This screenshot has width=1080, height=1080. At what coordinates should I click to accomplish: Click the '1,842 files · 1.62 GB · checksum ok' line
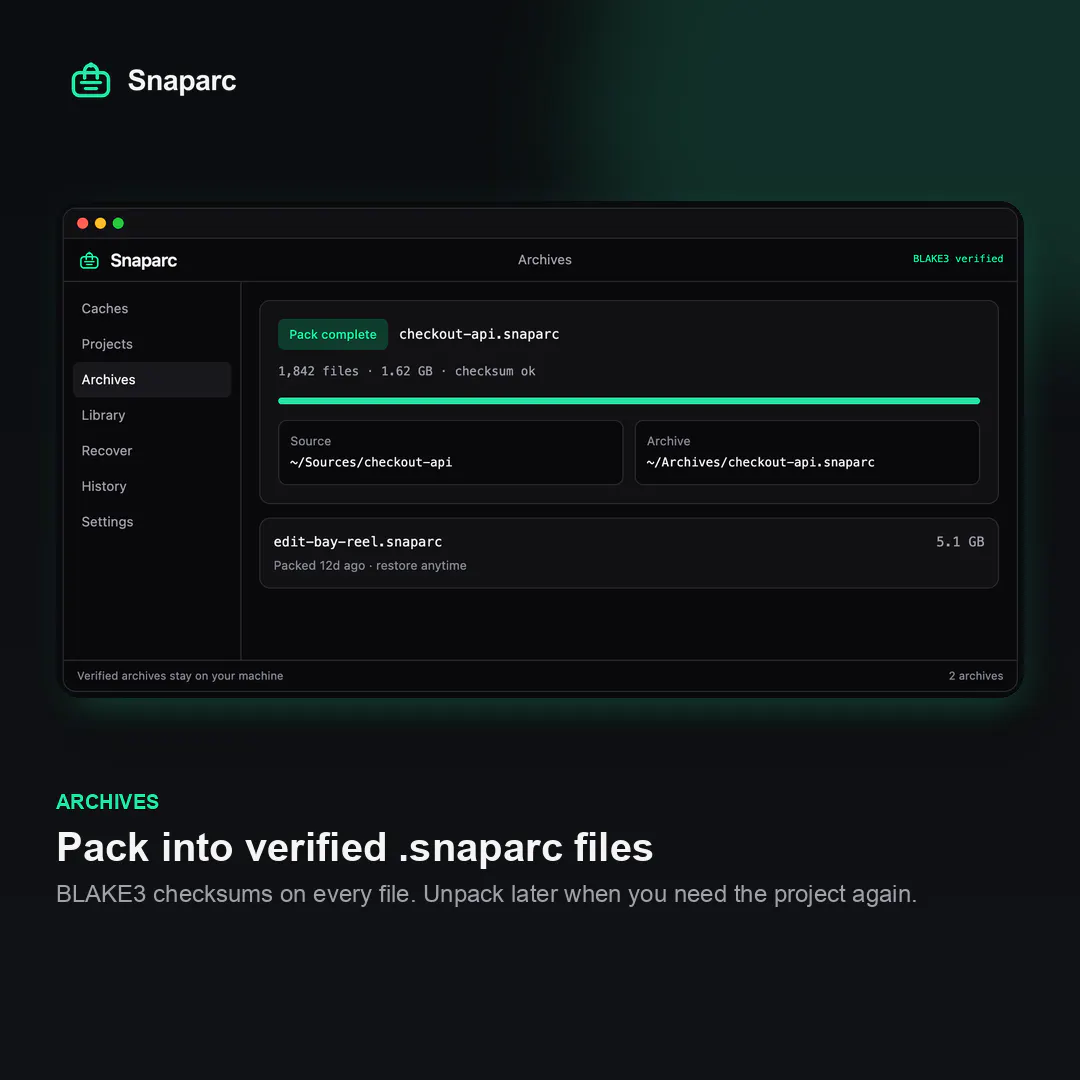coord(406,371)
